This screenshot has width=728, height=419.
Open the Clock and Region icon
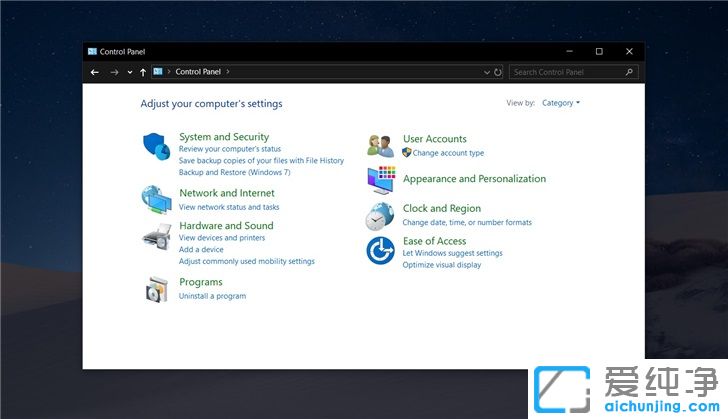[x=381, y=215]
